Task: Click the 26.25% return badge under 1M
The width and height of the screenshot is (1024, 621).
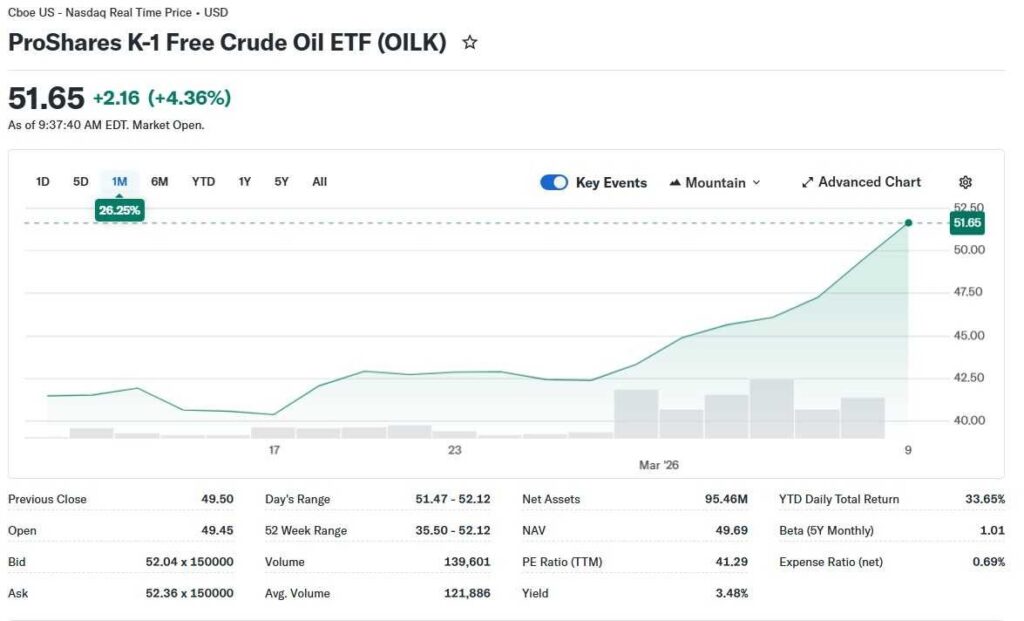Action: click(x=119, y=209)
